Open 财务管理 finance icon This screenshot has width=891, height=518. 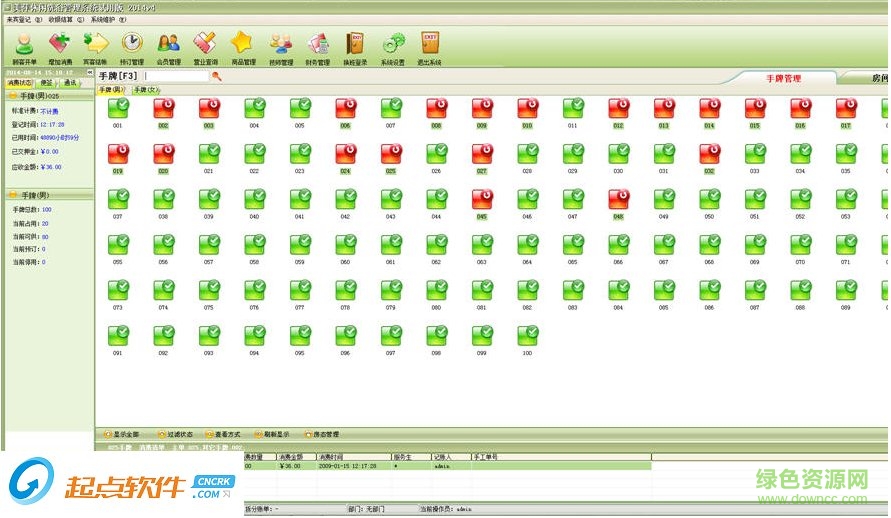click(x=318, y=48)
